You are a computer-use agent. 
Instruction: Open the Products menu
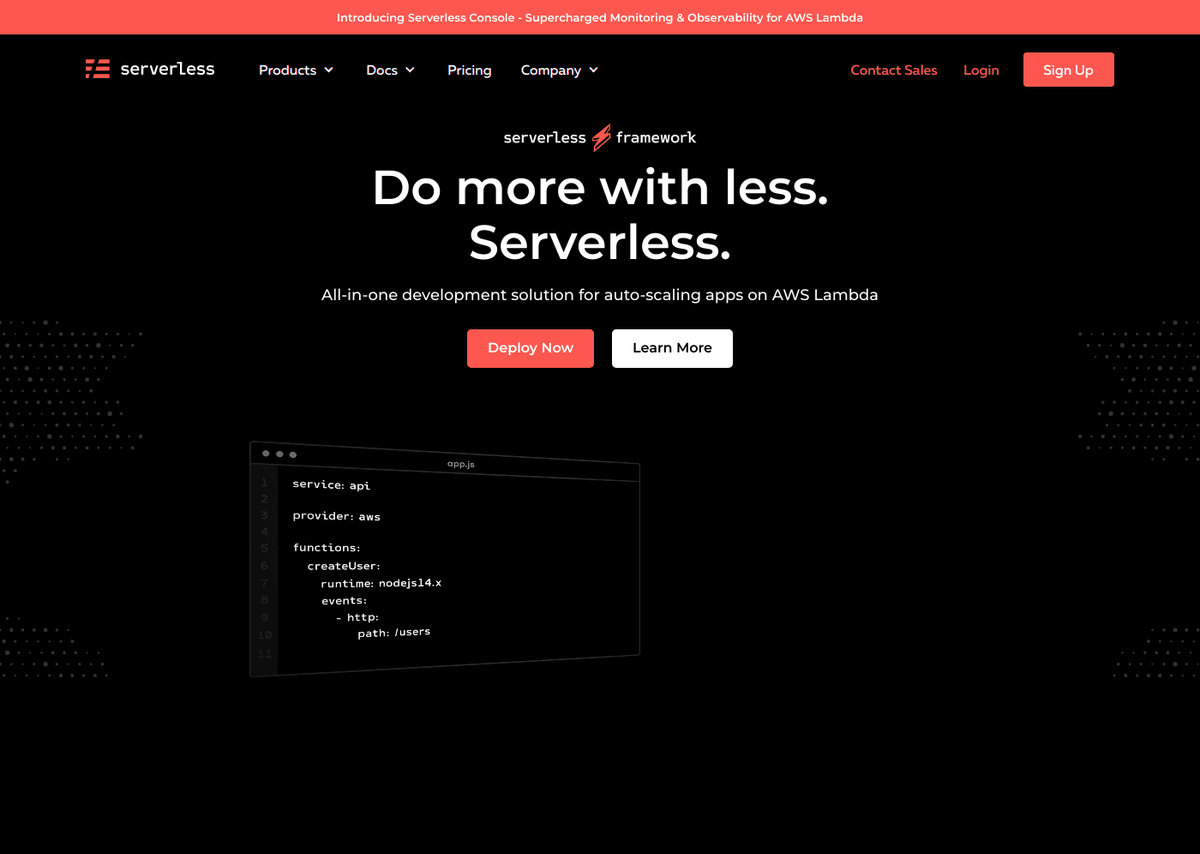[x=296, y=70]
